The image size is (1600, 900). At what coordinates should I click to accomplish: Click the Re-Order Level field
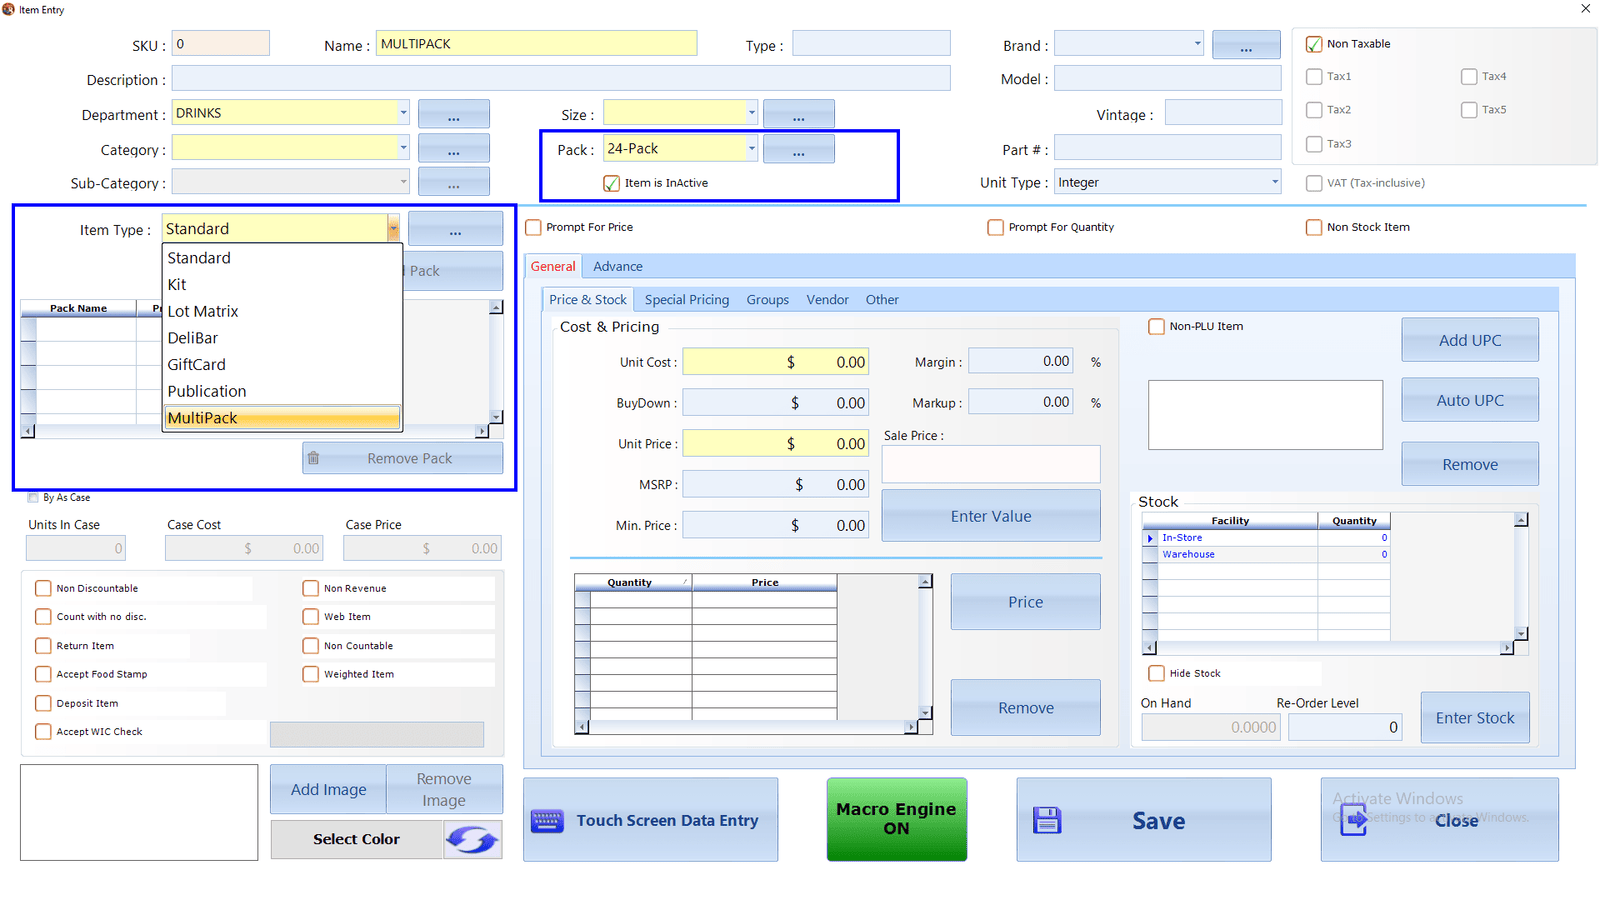[1345, 727]
